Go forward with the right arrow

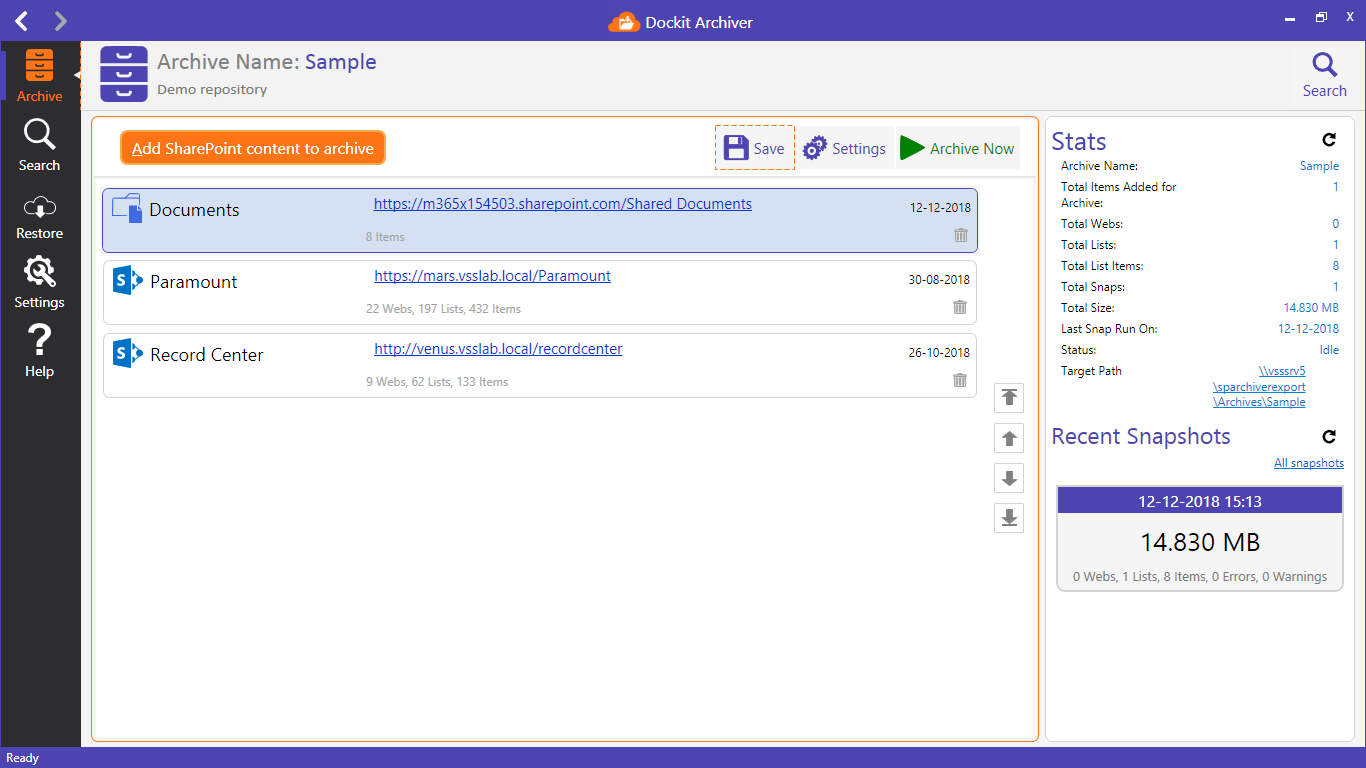click(60, 20)
